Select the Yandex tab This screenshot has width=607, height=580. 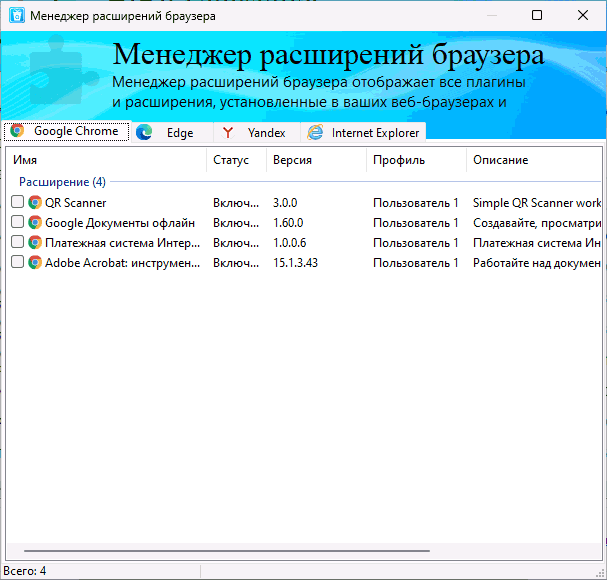[257, 133]
